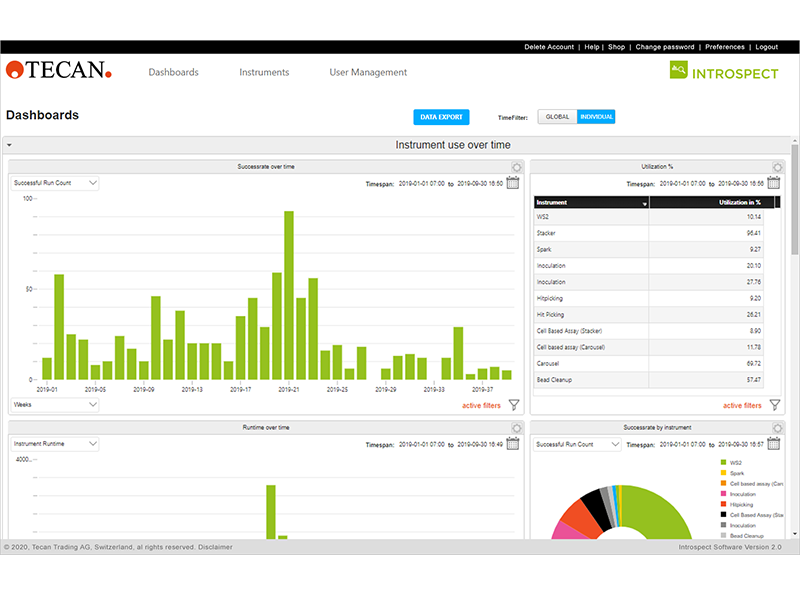Open settings gear of Successrate over time panel
This screenshot has width=800, height=595.
point(515,167)
